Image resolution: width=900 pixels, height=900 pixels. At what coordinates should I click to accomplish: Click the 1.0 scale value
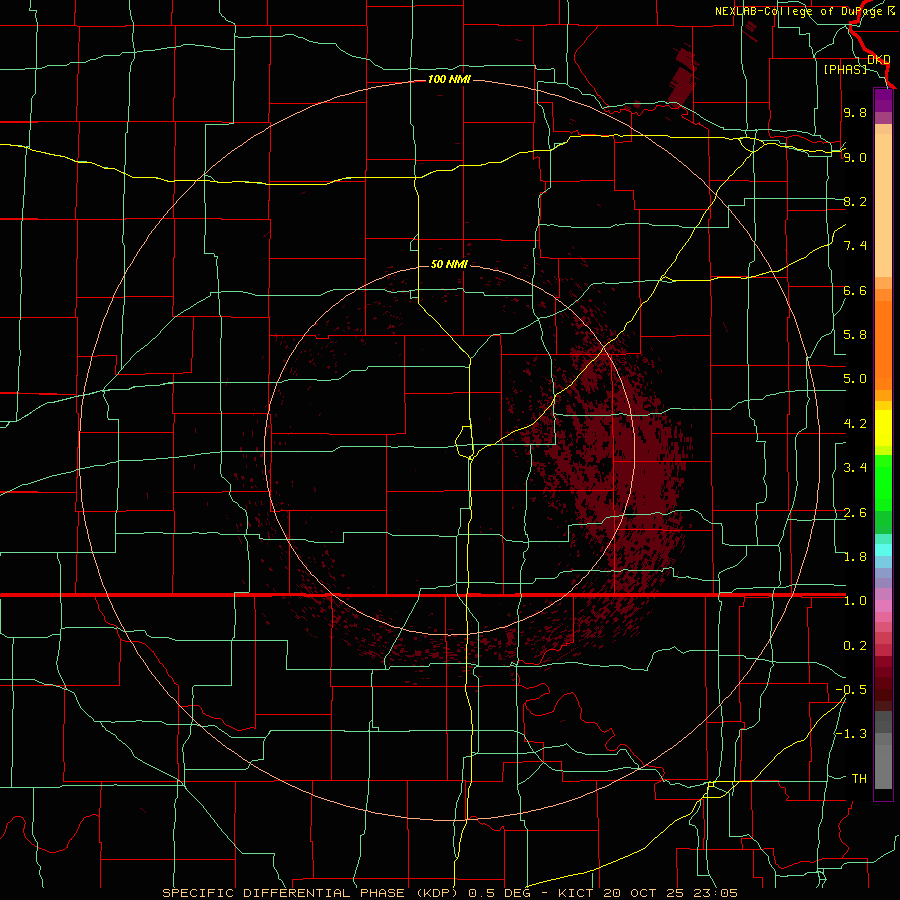click(x=855, y=601)
